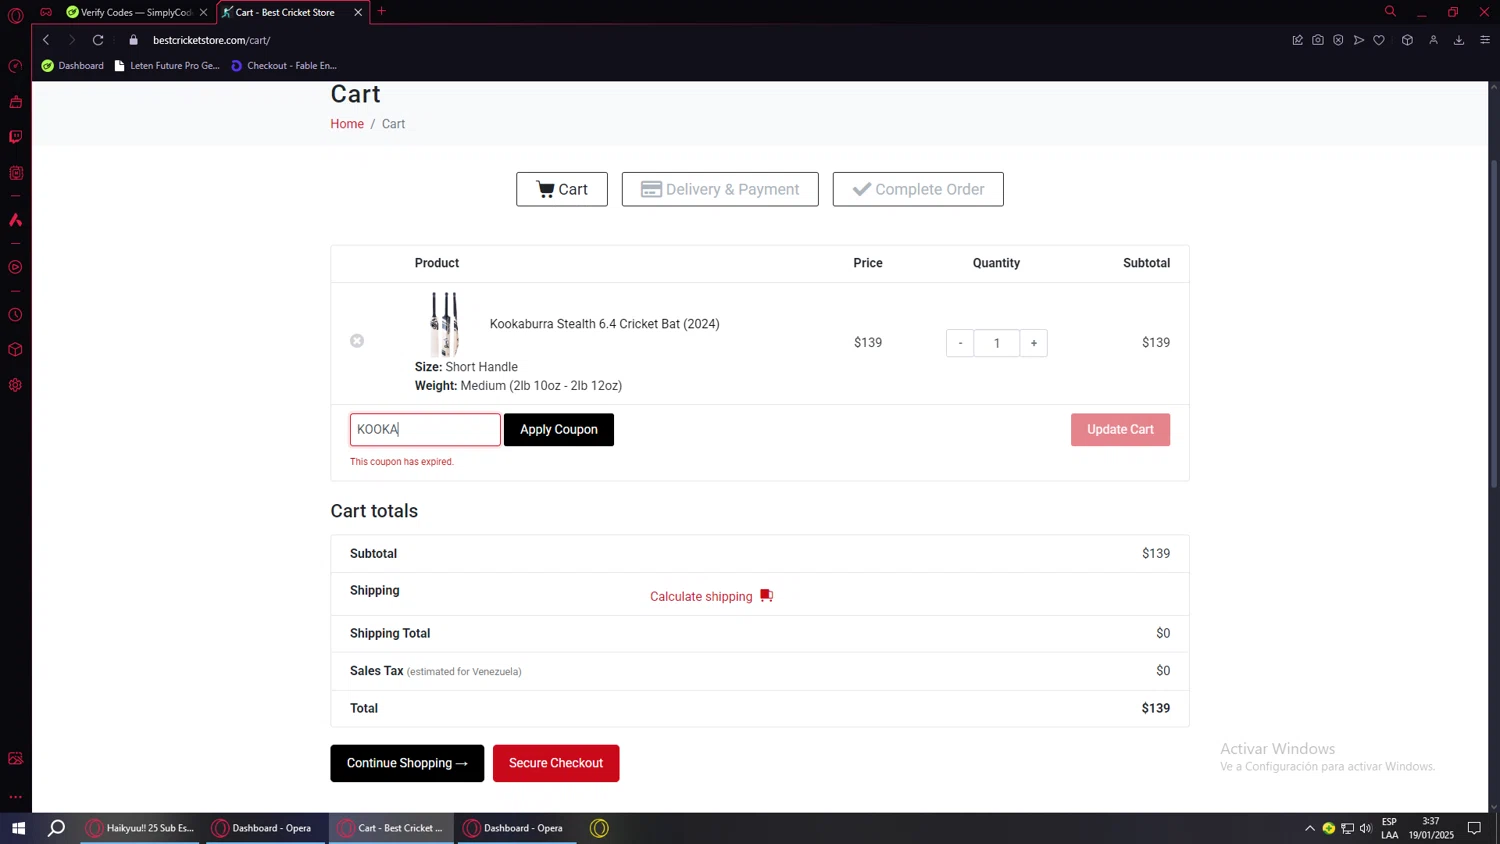
Task: Show hidden system tray icons
Action: 1310,828
